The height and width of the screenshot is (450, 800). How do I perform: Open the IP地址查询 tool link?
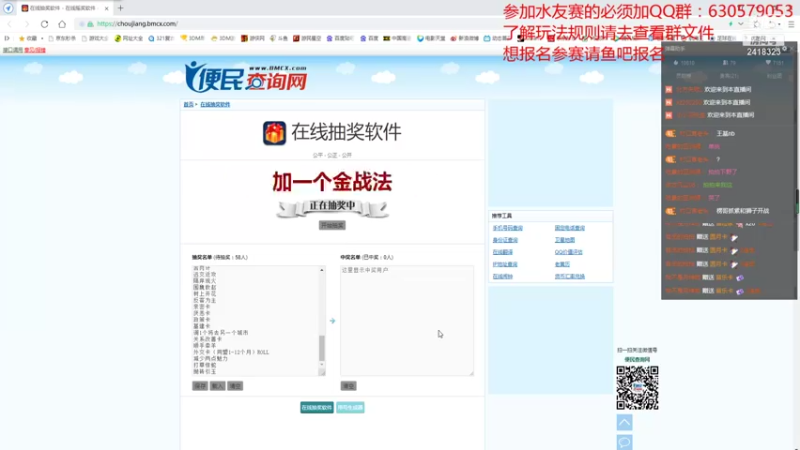click(x=505, y=264)
